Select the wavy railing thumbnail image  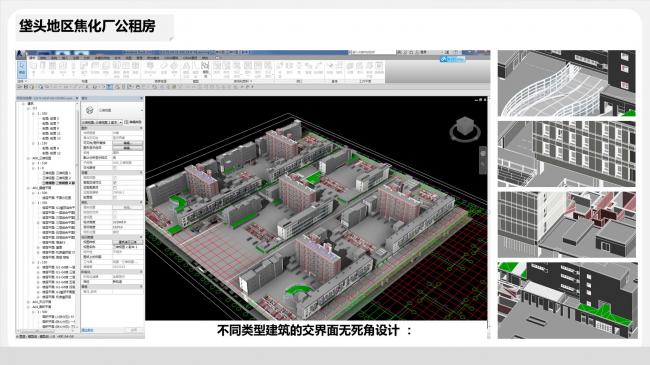(x=566, y=83)
